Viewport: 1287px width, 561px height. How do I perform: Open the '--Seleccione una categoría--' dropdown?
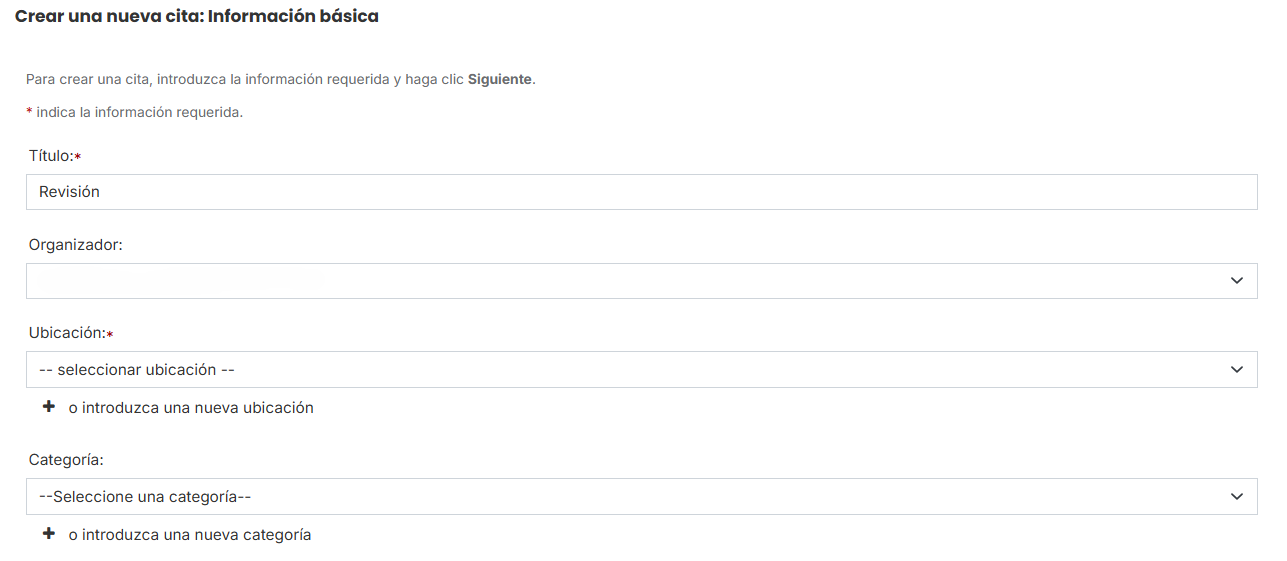(x=642, y=496)
